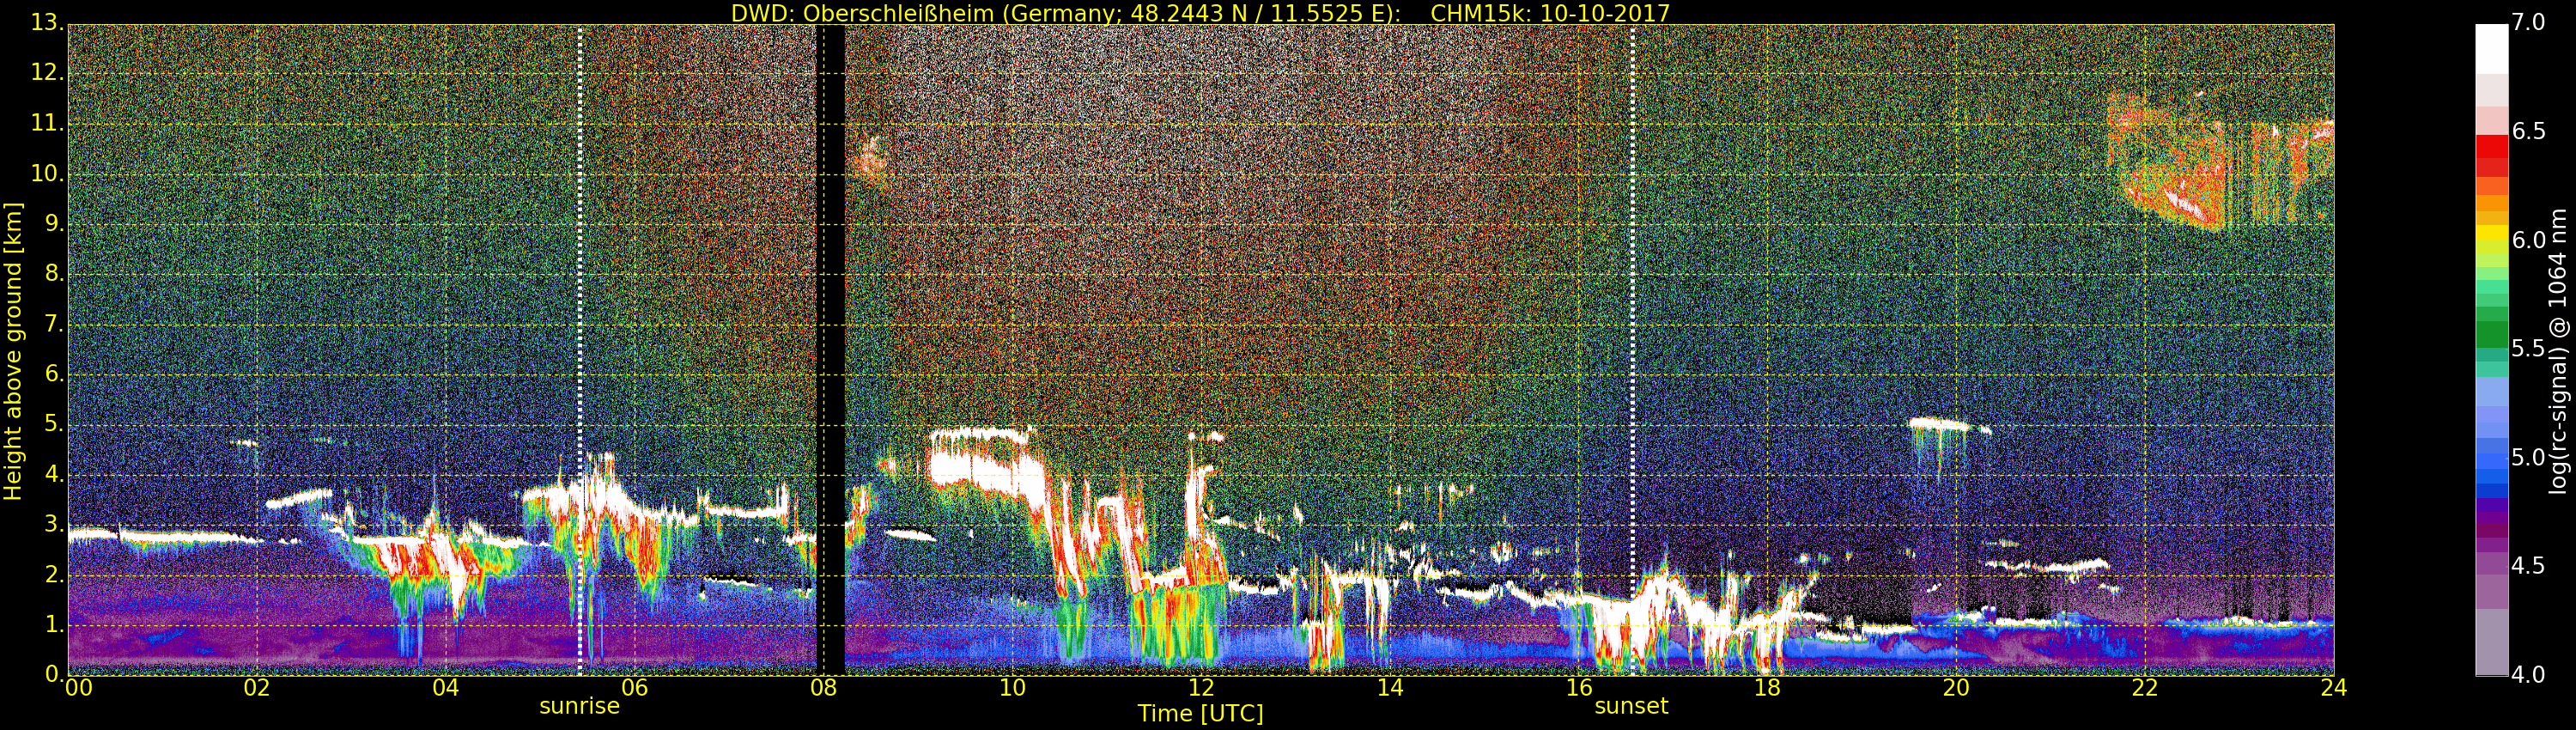This screenshot has height=730, width=2576.
Task: Click the chart title mentioning Oberschleißheim
Action: point(1200,13)
